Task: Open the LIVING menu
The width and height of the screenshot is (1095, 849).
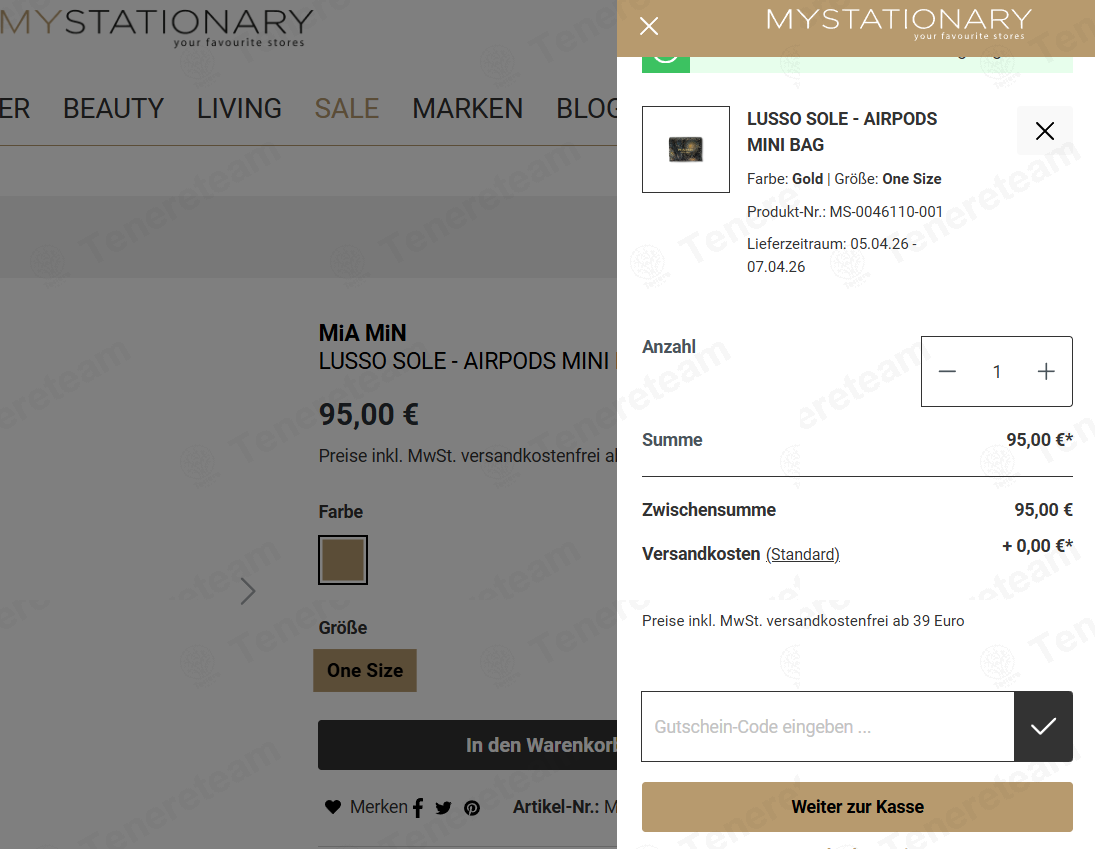Action: point(239,108)
